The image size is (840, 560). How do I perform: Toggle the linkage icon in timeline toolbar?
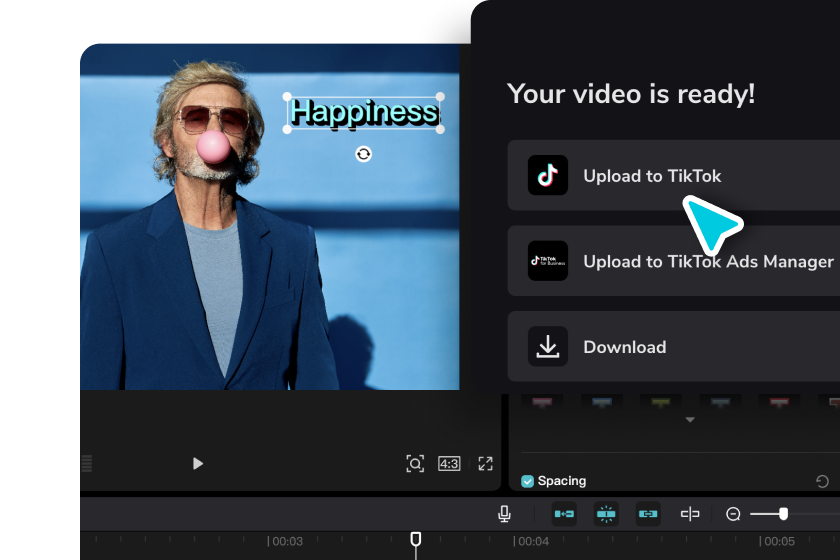pos(648,514)
